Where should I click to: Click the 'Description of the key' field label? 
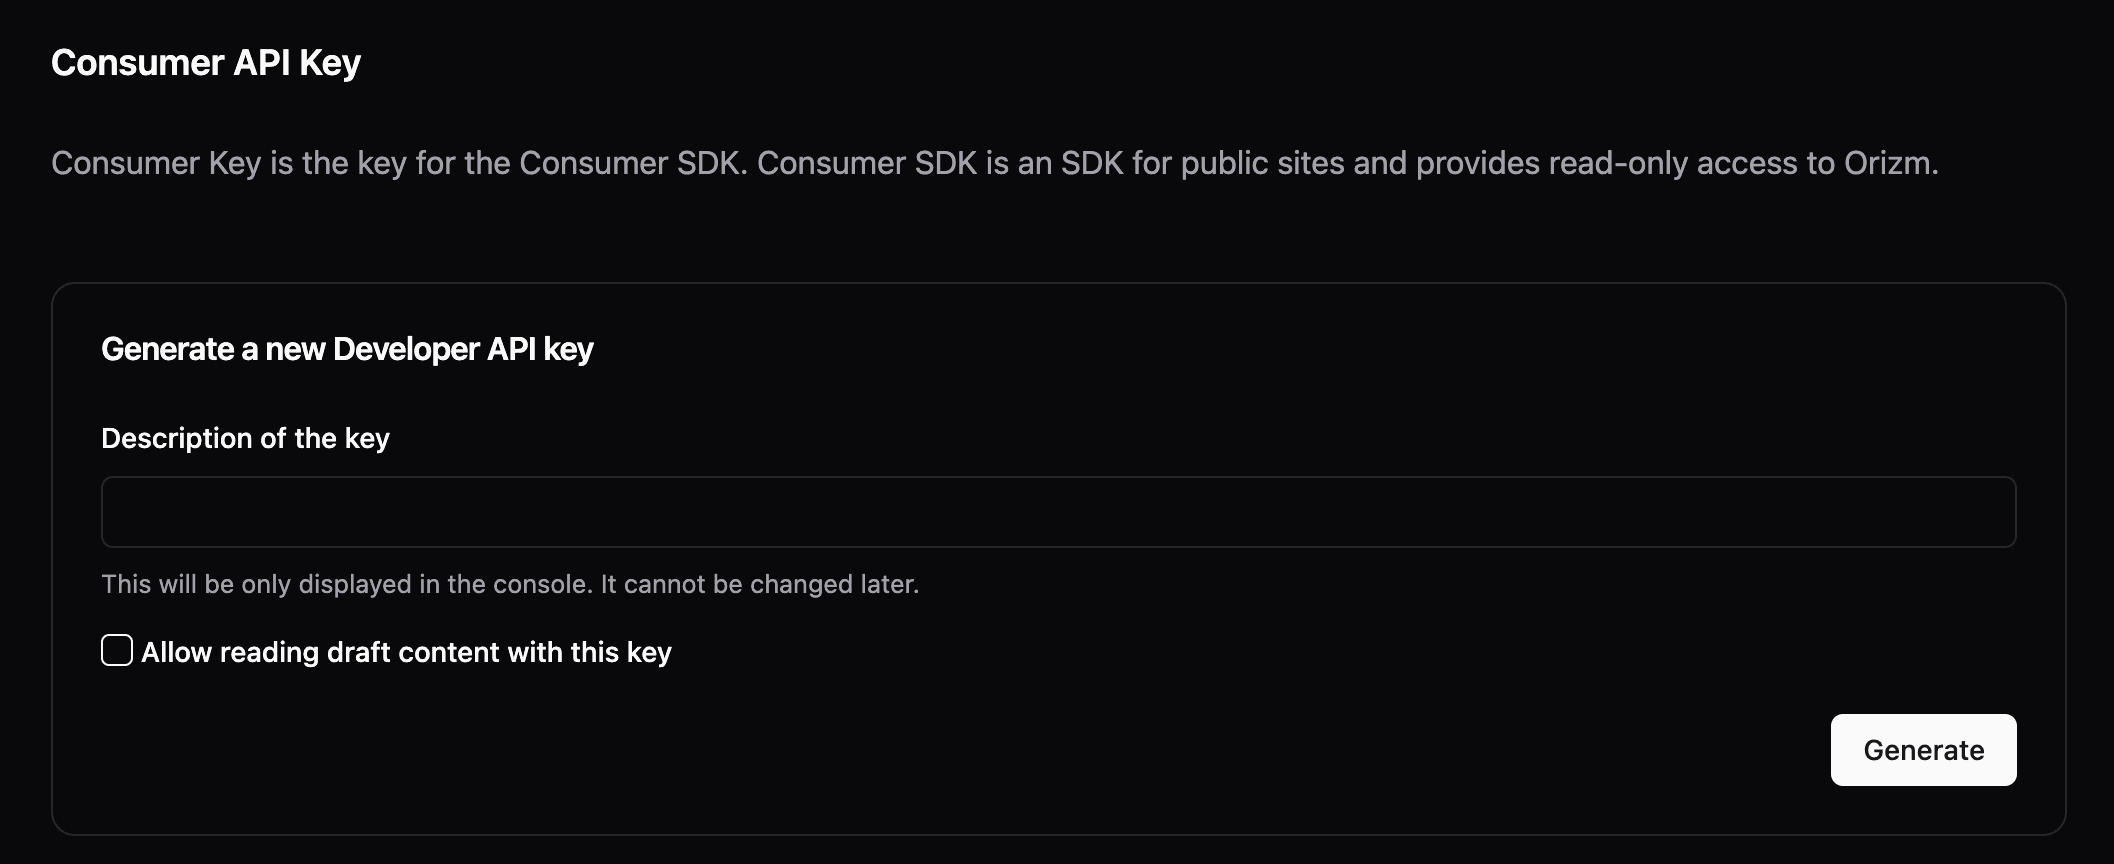point(245,438)
